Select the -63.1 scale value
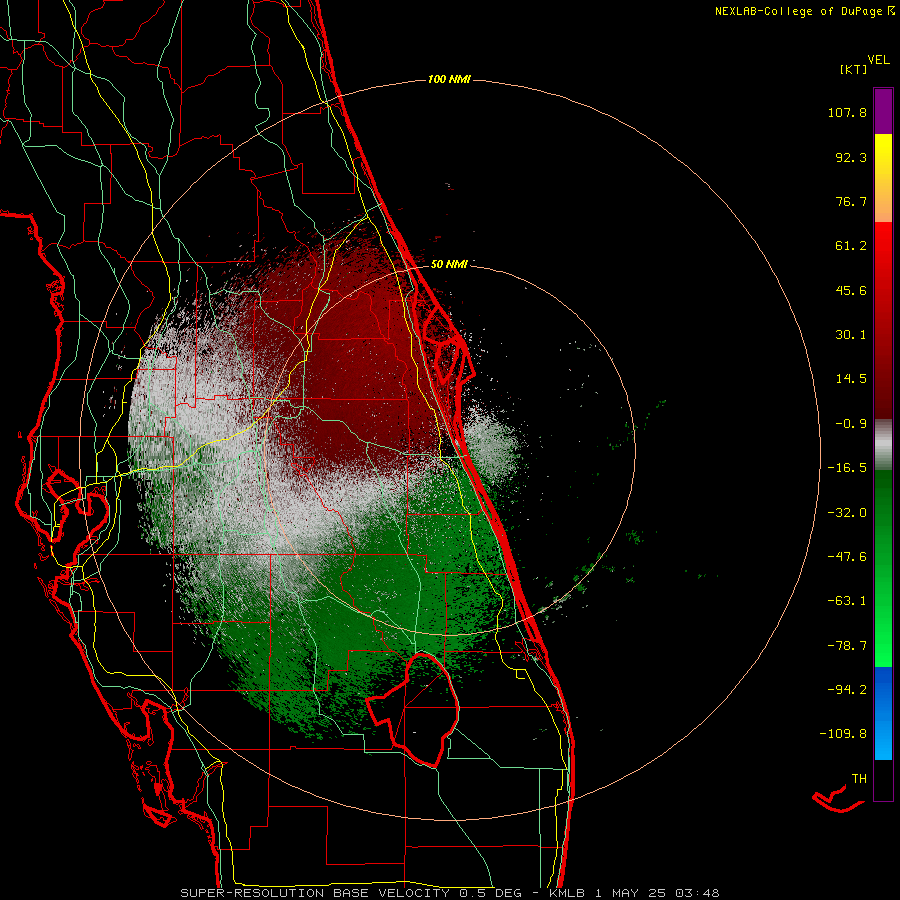The height and width of the screenshot is (900, 900). click(x=847, y=601)
